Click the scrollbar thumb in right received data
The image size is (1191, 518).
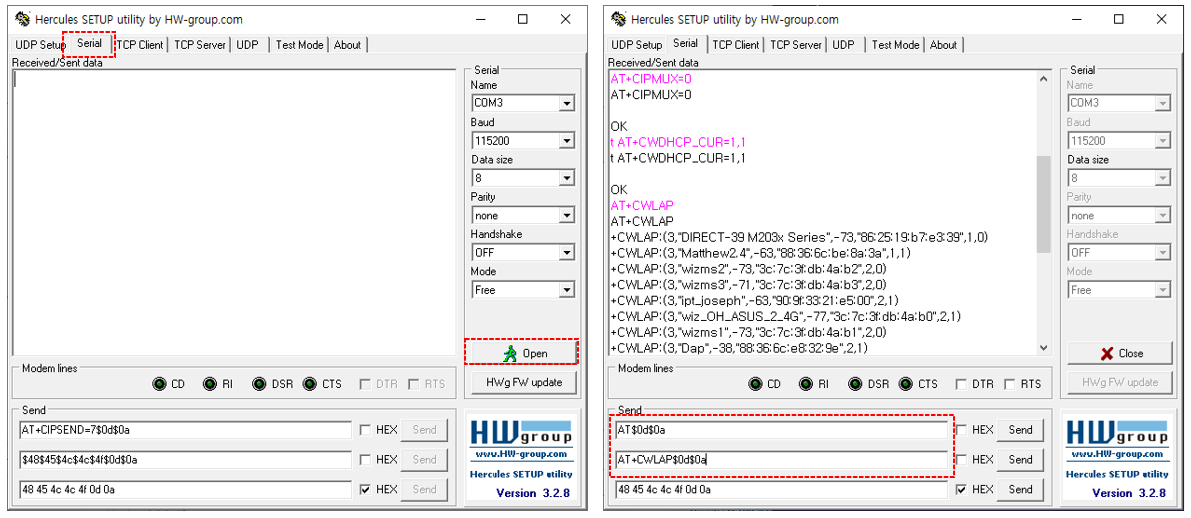pyautogui.click(x=1044, y=205)
